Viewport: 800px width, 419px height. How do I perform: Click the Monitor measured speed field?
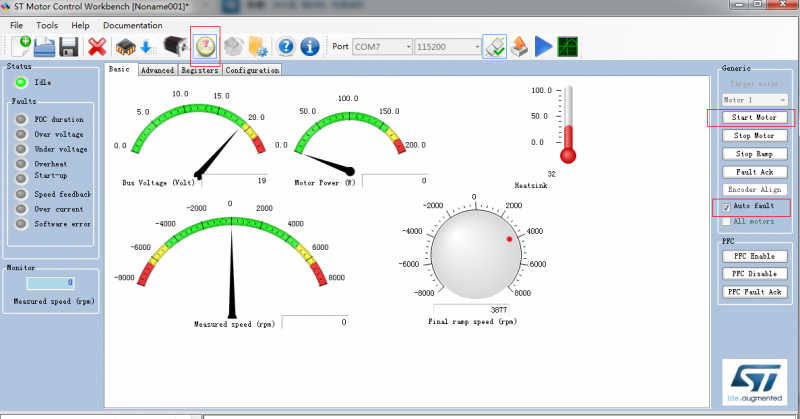50,283
